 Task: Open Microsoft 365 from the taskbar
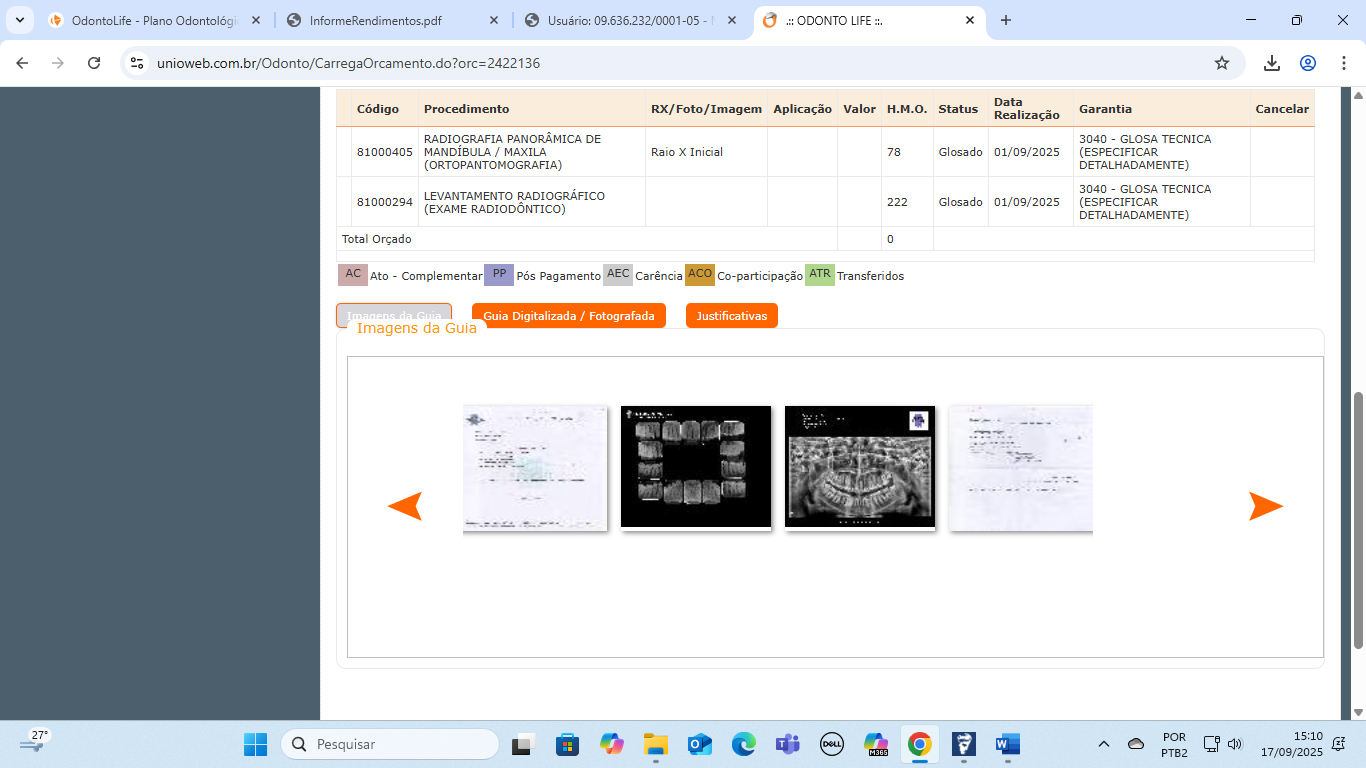point(876,744)
